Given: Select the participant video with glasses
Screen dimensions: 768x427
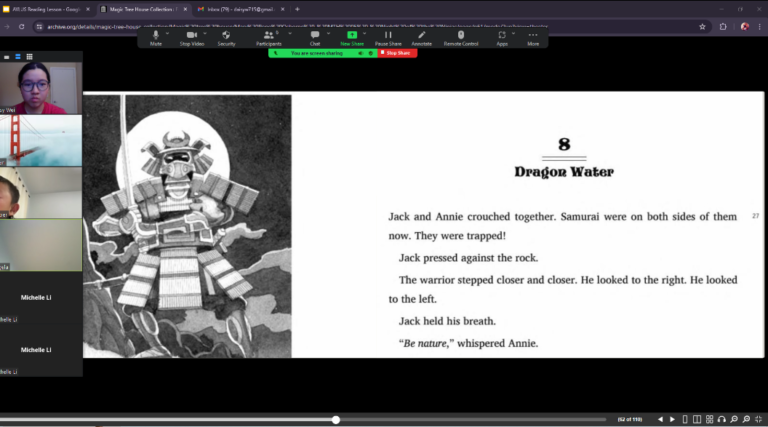Looking at the screenshot, I should pyautogui.click(x=41, y=88).
